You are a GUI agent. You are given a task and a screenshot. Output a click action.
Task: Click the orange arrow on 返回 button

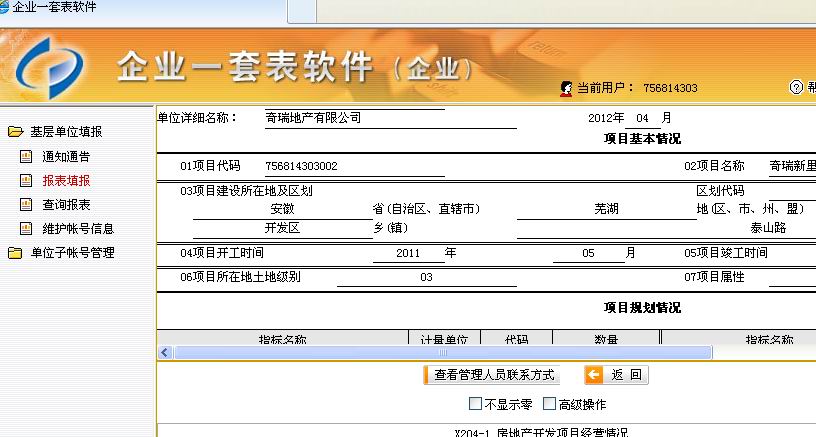click(x=594, y=375)
